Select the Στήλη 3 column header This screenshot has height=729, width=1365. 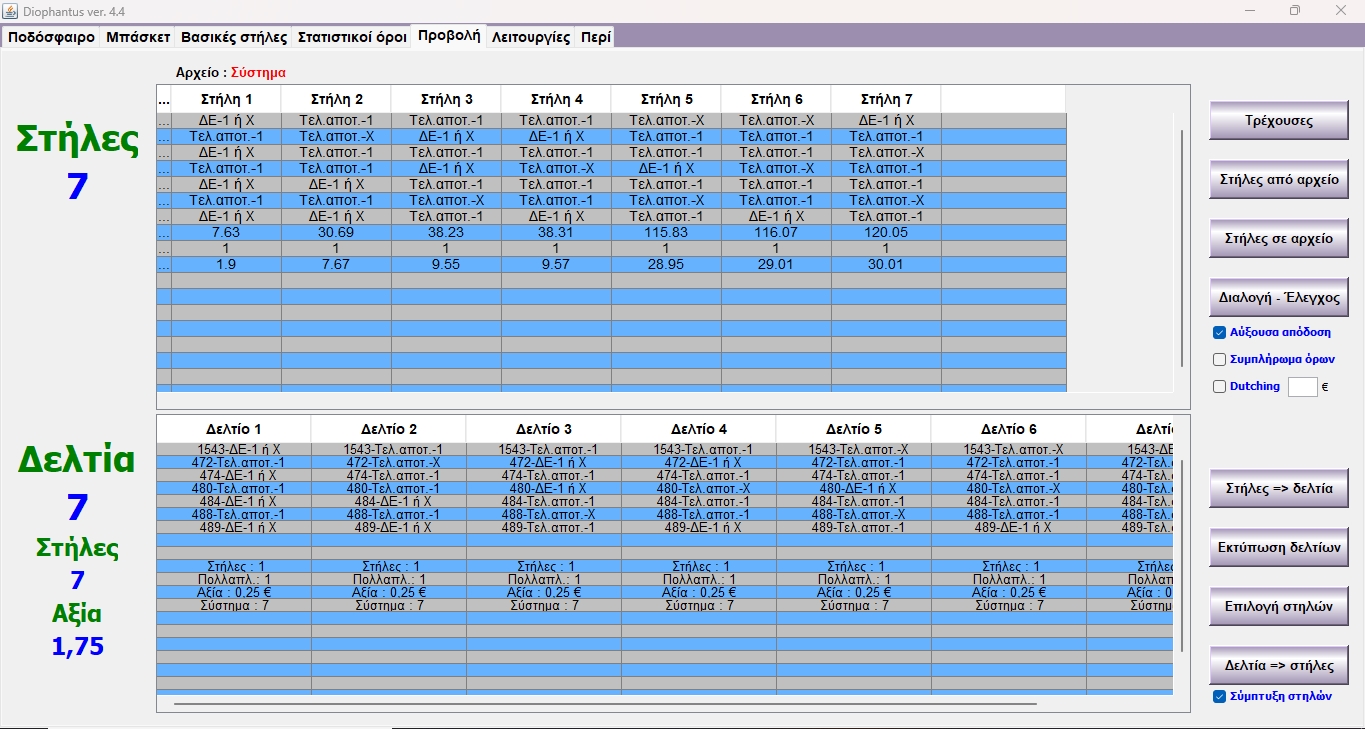[446, 100]
